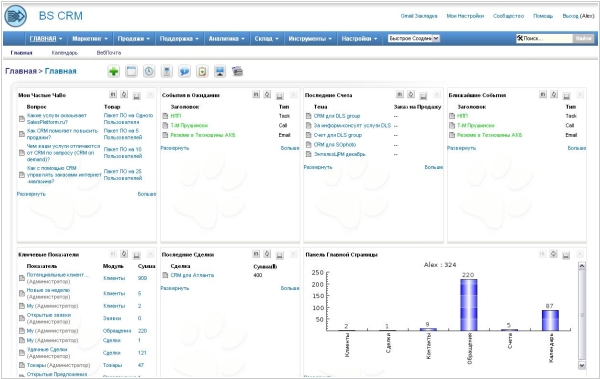The height and width of the screenshot is (379, 600).
Task: Click the chart panel scrollbar down arrow
Action: point(582,365)
